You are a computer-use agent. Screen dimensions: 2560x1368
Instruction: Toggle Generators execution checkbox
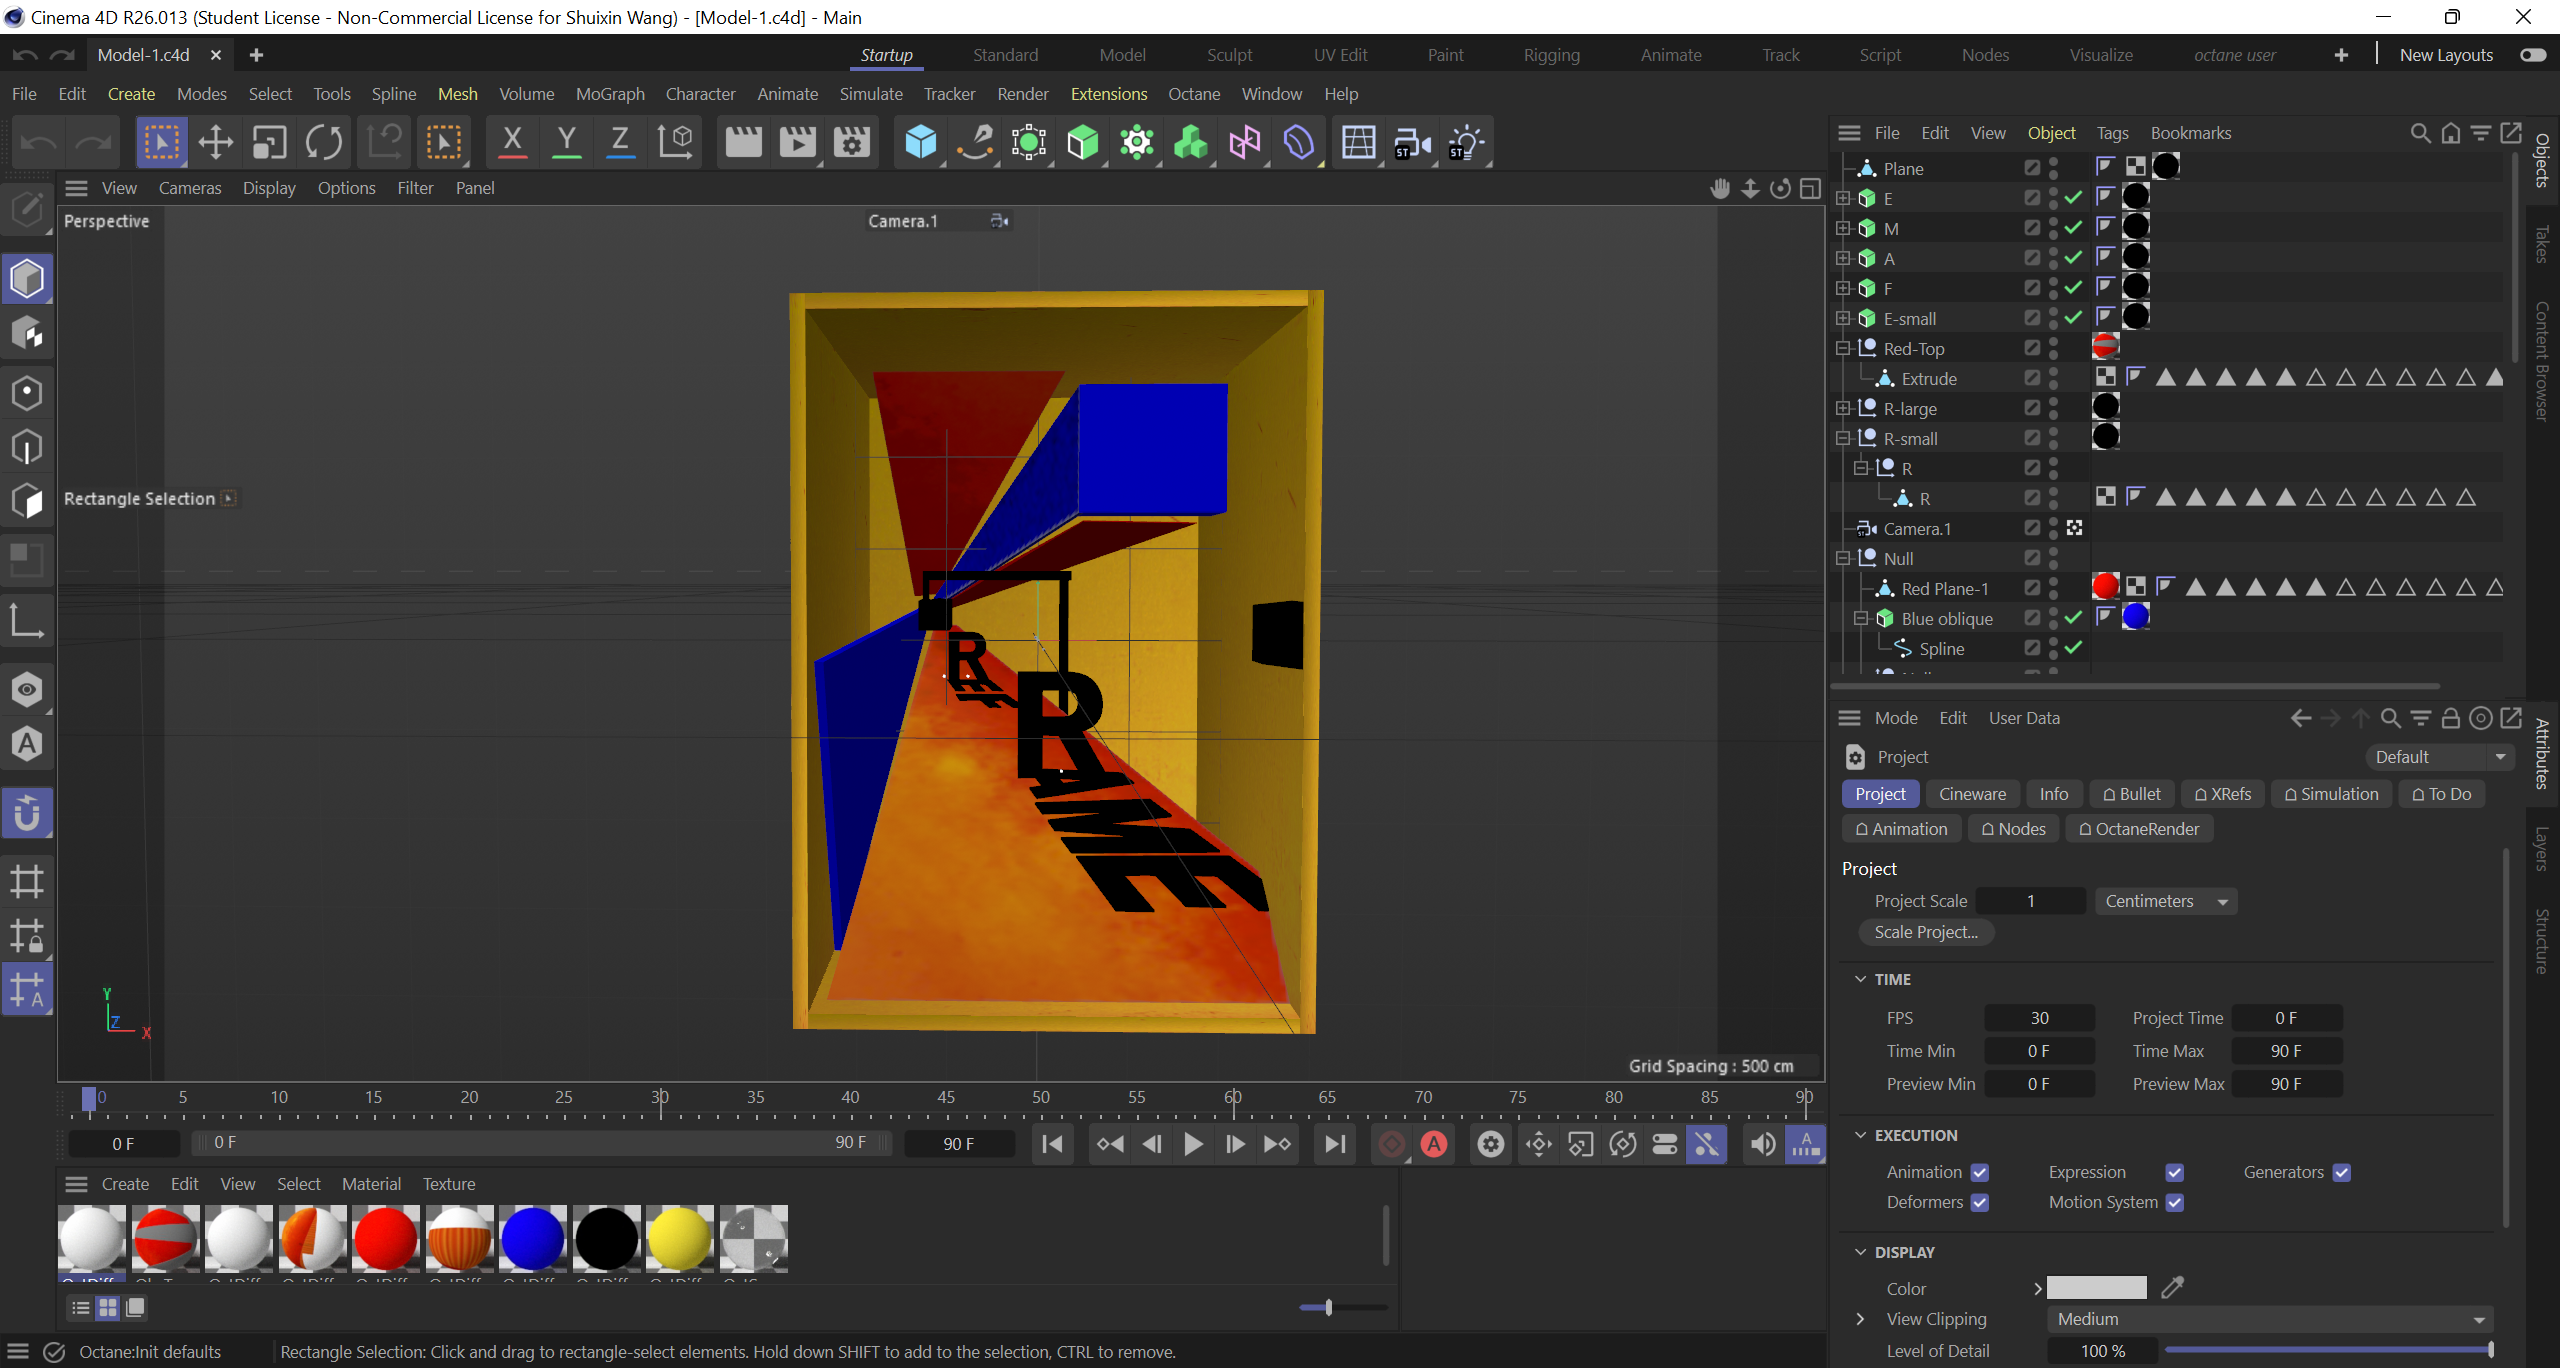point(2341,1172)
